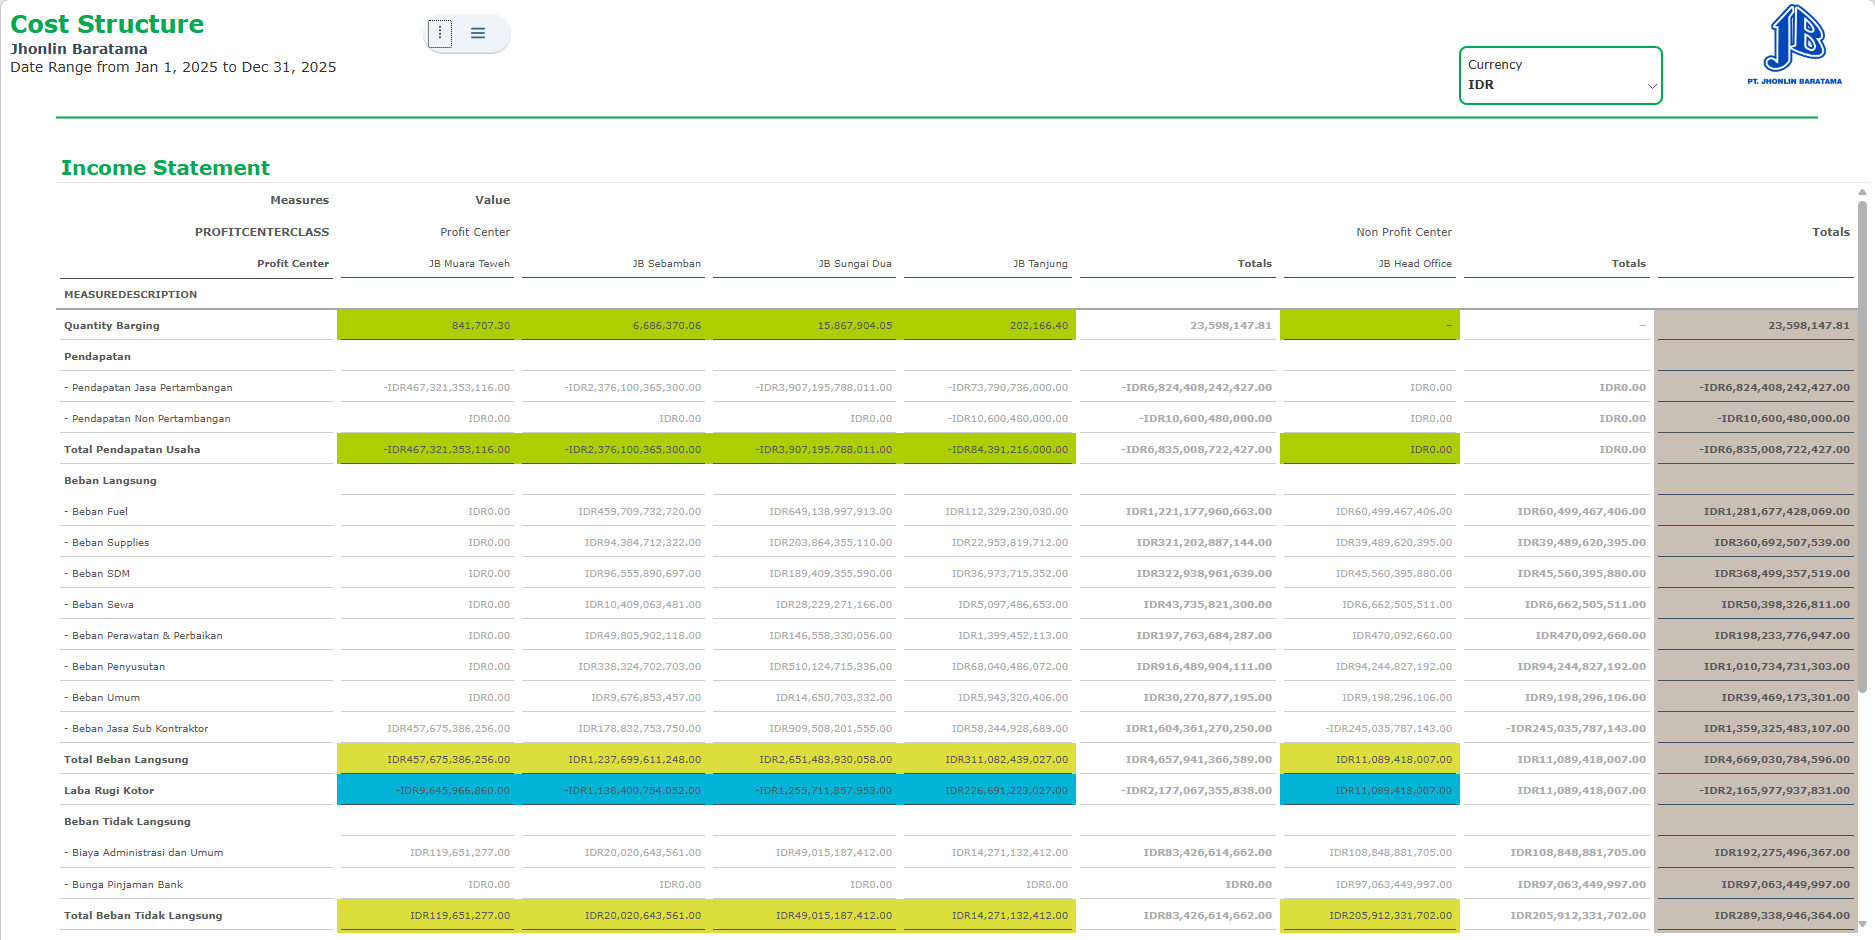Image resolution: width=1875 pixels, height=940 pixels.
Task: Click the IDR97,063,449,997.00 Head Office cell
Action: (x=1370, y=884)
